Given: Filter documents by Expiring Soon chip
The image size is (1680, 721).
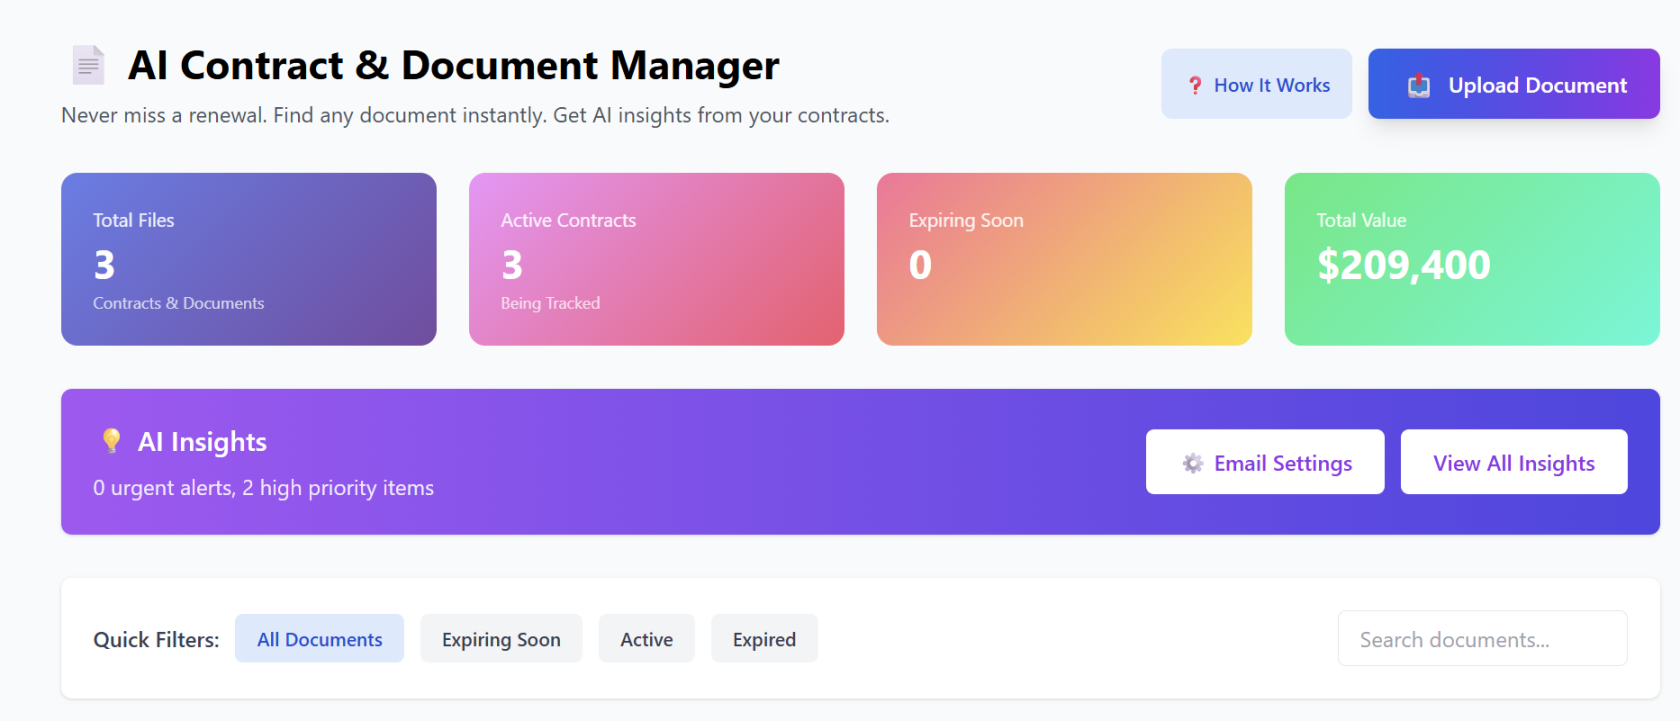Looking at the screenshot, I should pyautogui.click(x=501, y=639).
